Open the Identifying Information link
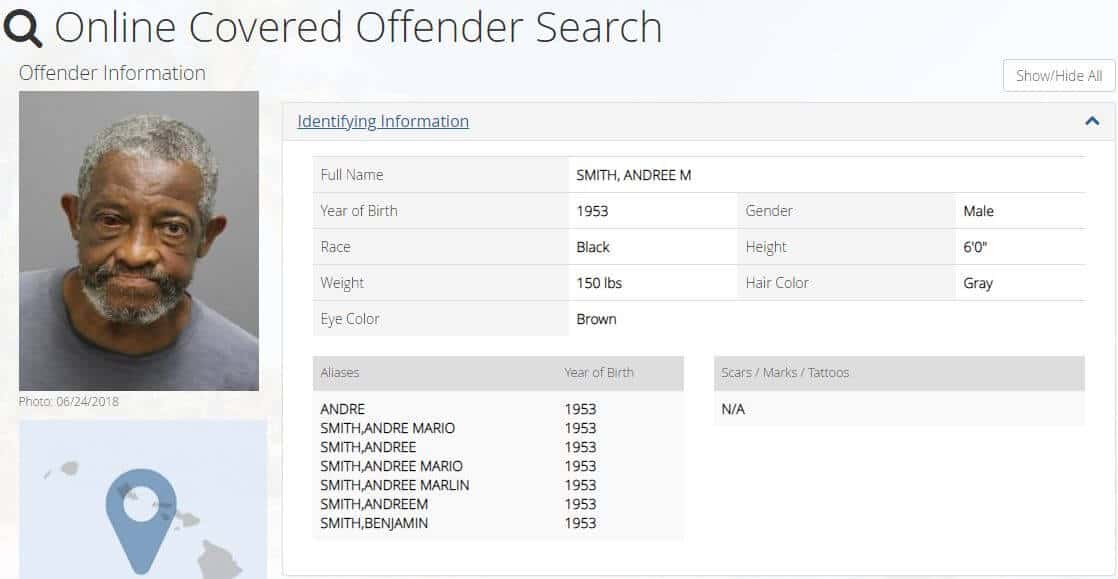Screen dimensions: 1118x579 click(x=383, y=121)
